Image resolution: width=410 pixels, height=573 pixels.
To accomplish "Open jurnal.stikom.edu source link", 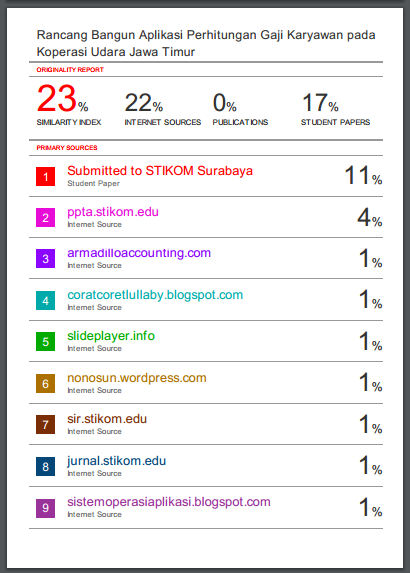I will [117, 461].
